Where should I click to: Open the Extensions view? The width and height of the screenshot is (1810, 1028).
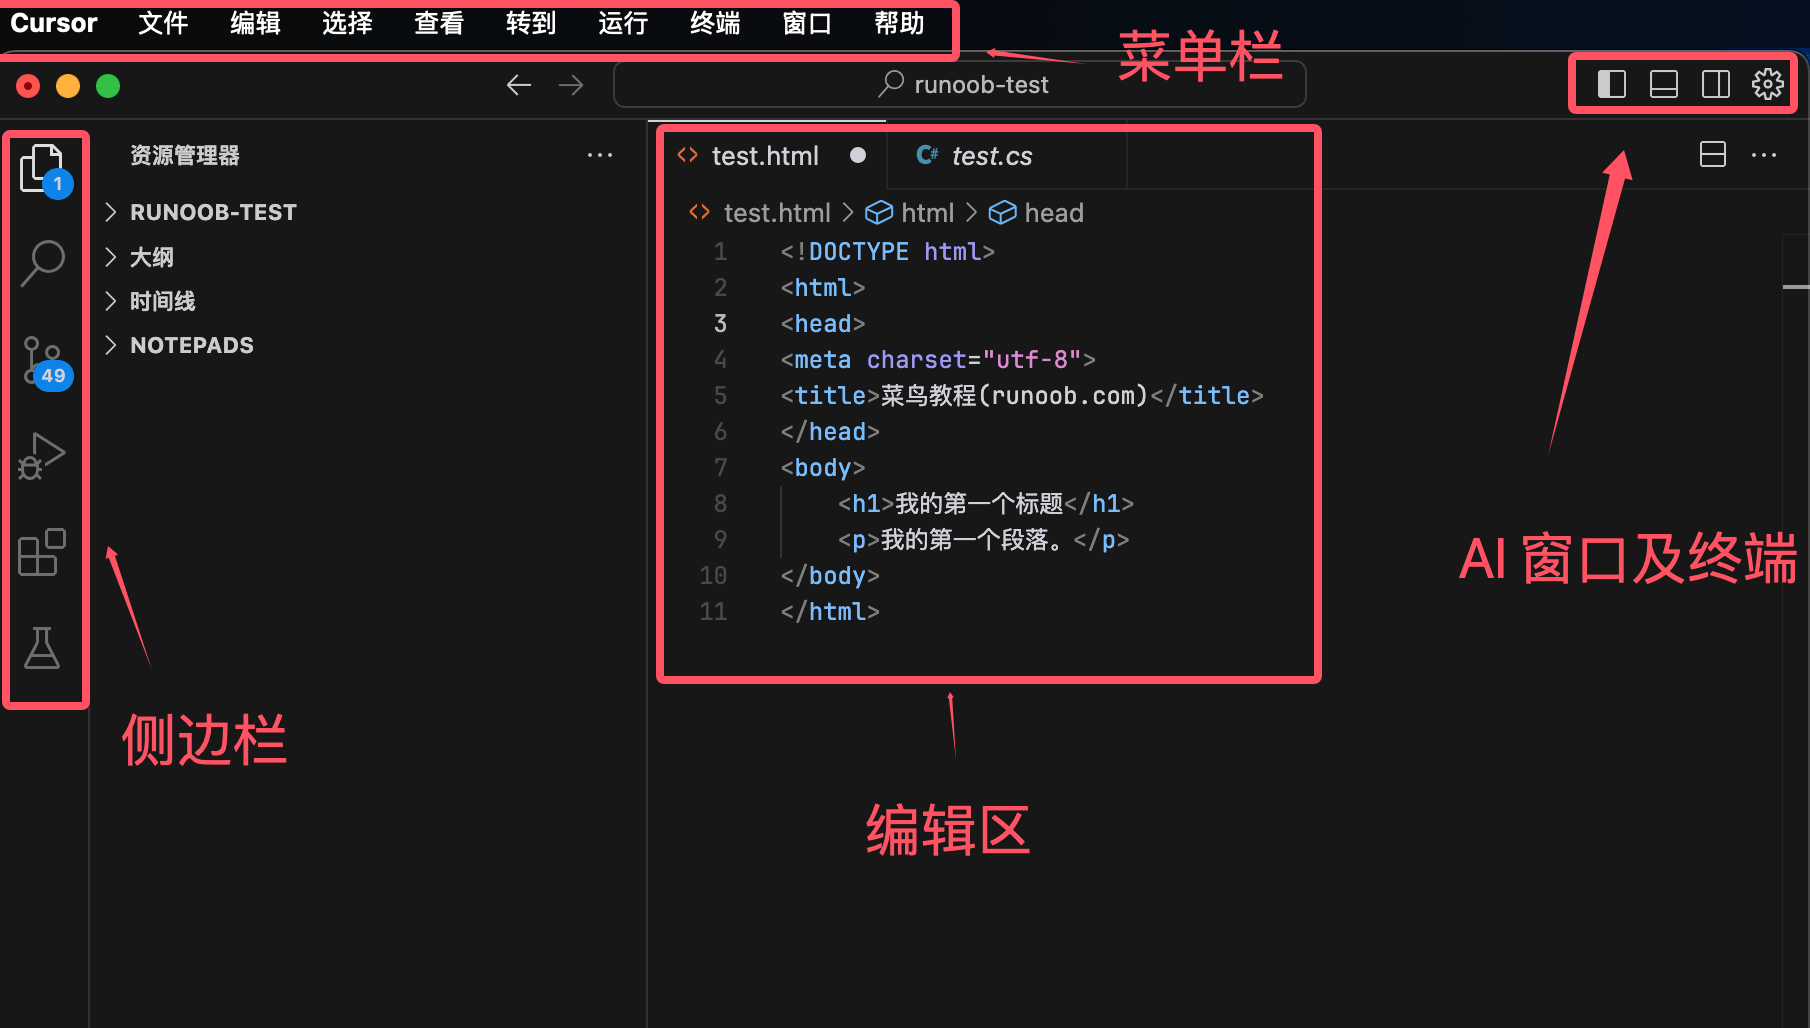click(44, 552)
